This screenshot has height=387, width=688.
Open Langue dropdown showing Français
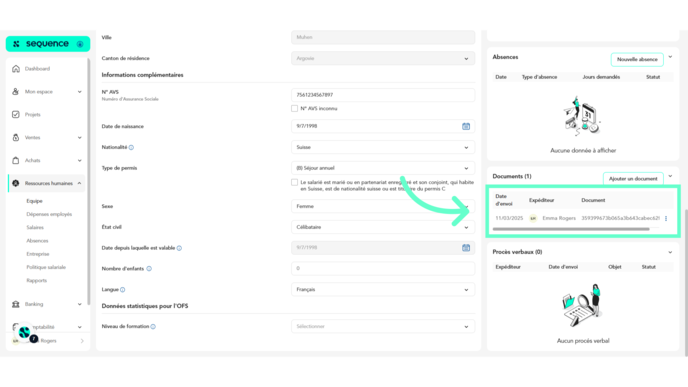383,290
